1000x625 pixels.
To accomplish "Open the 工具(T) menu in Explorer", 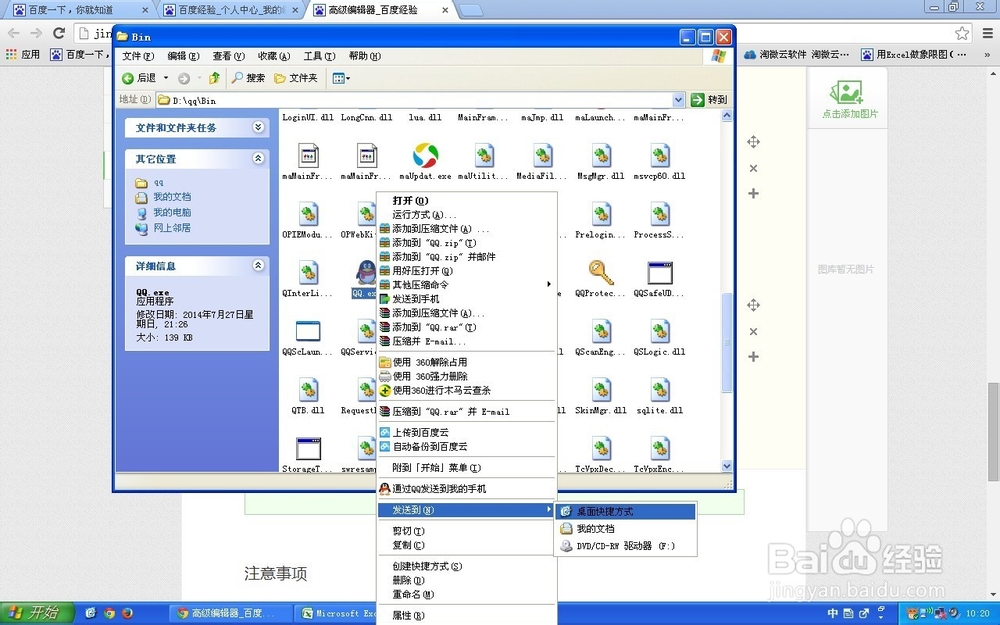I will click(319, 56).
